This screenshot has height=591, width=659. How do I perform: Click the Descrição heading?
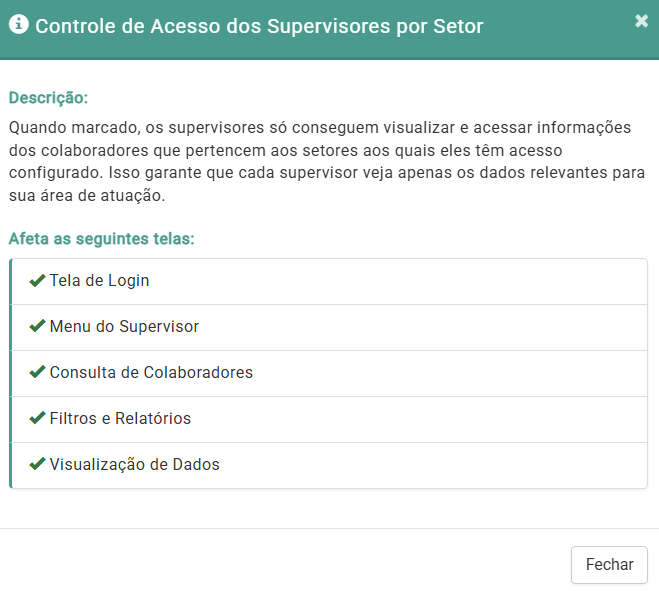tap(48, 98)
